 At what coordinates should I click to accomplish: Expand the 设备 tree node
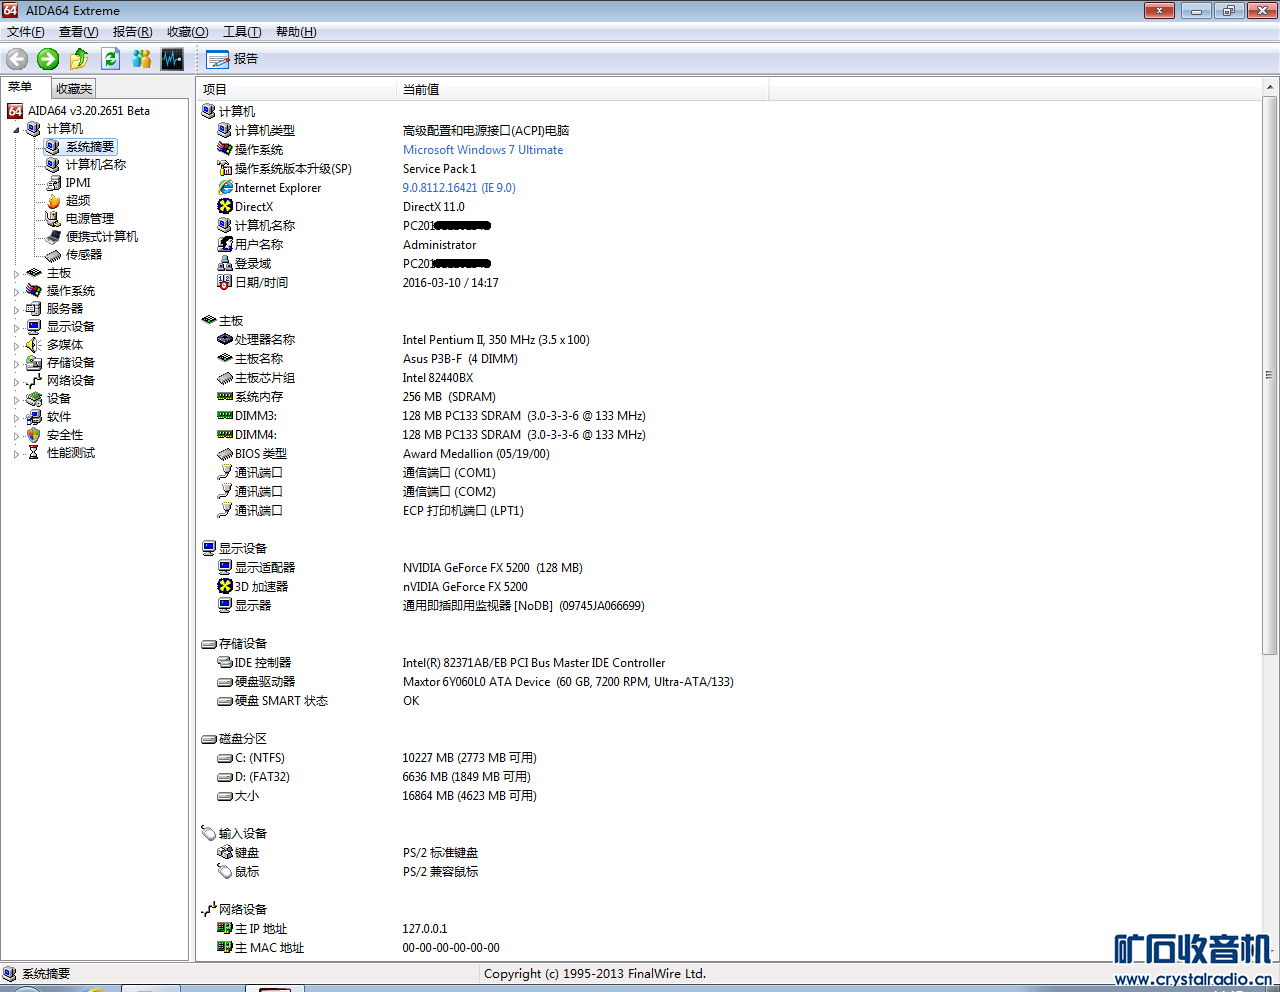pos(16,399)
